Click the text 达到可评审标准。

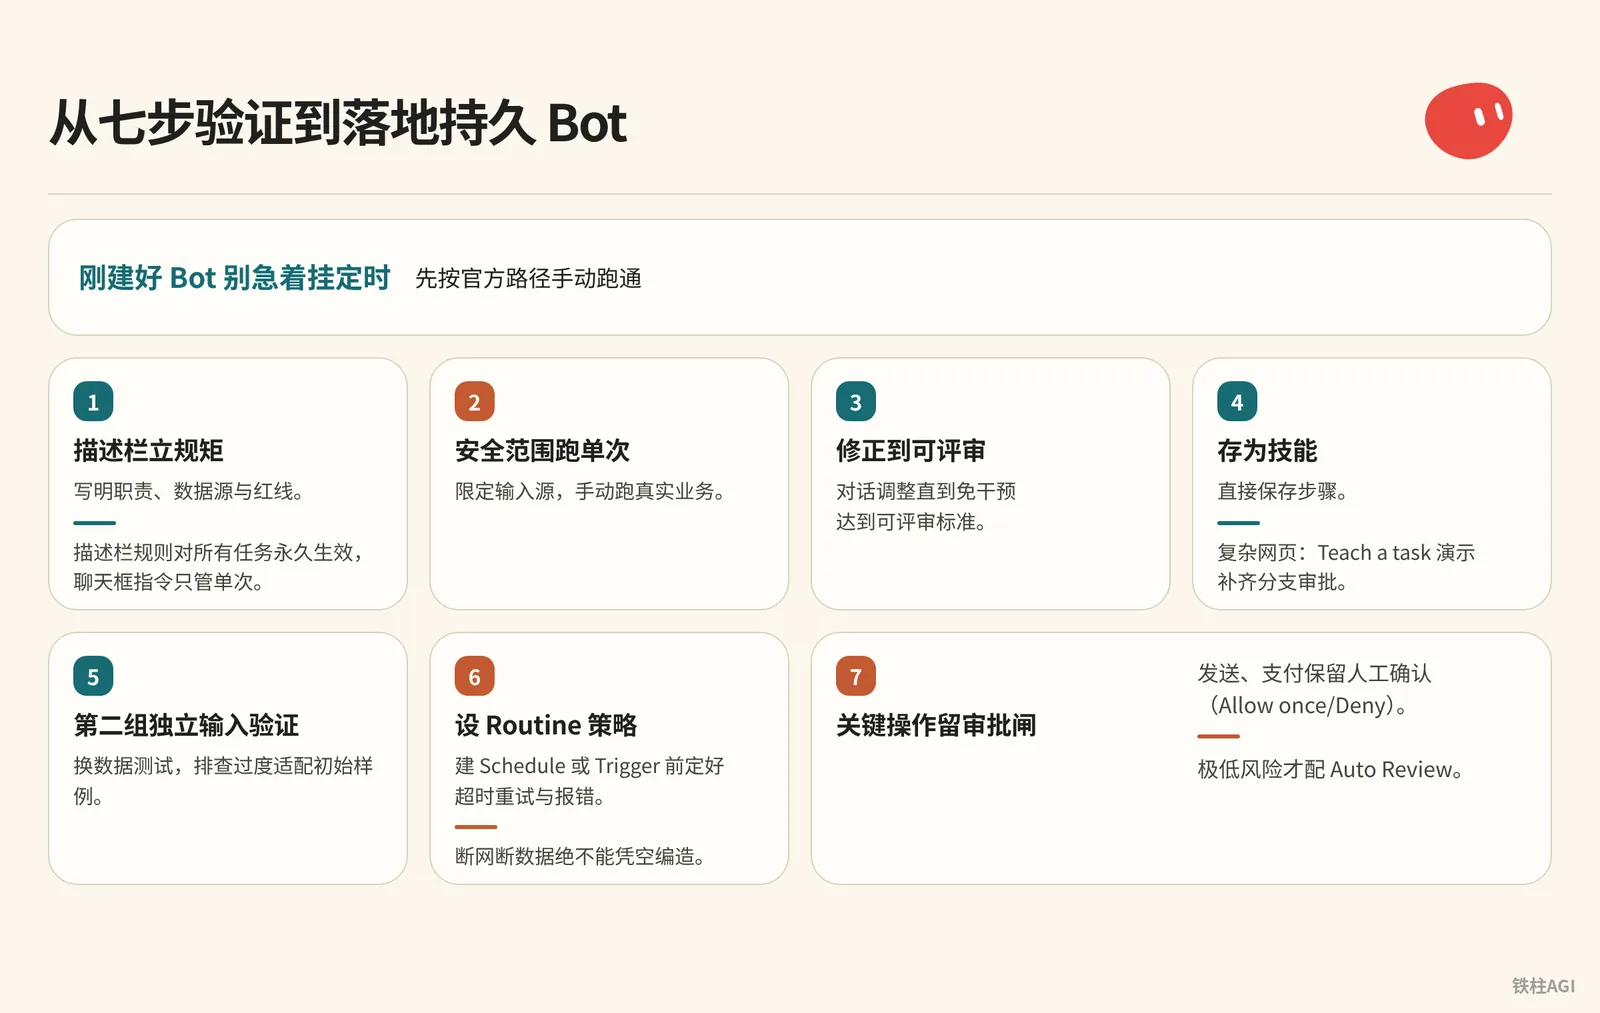coord(911,522)
